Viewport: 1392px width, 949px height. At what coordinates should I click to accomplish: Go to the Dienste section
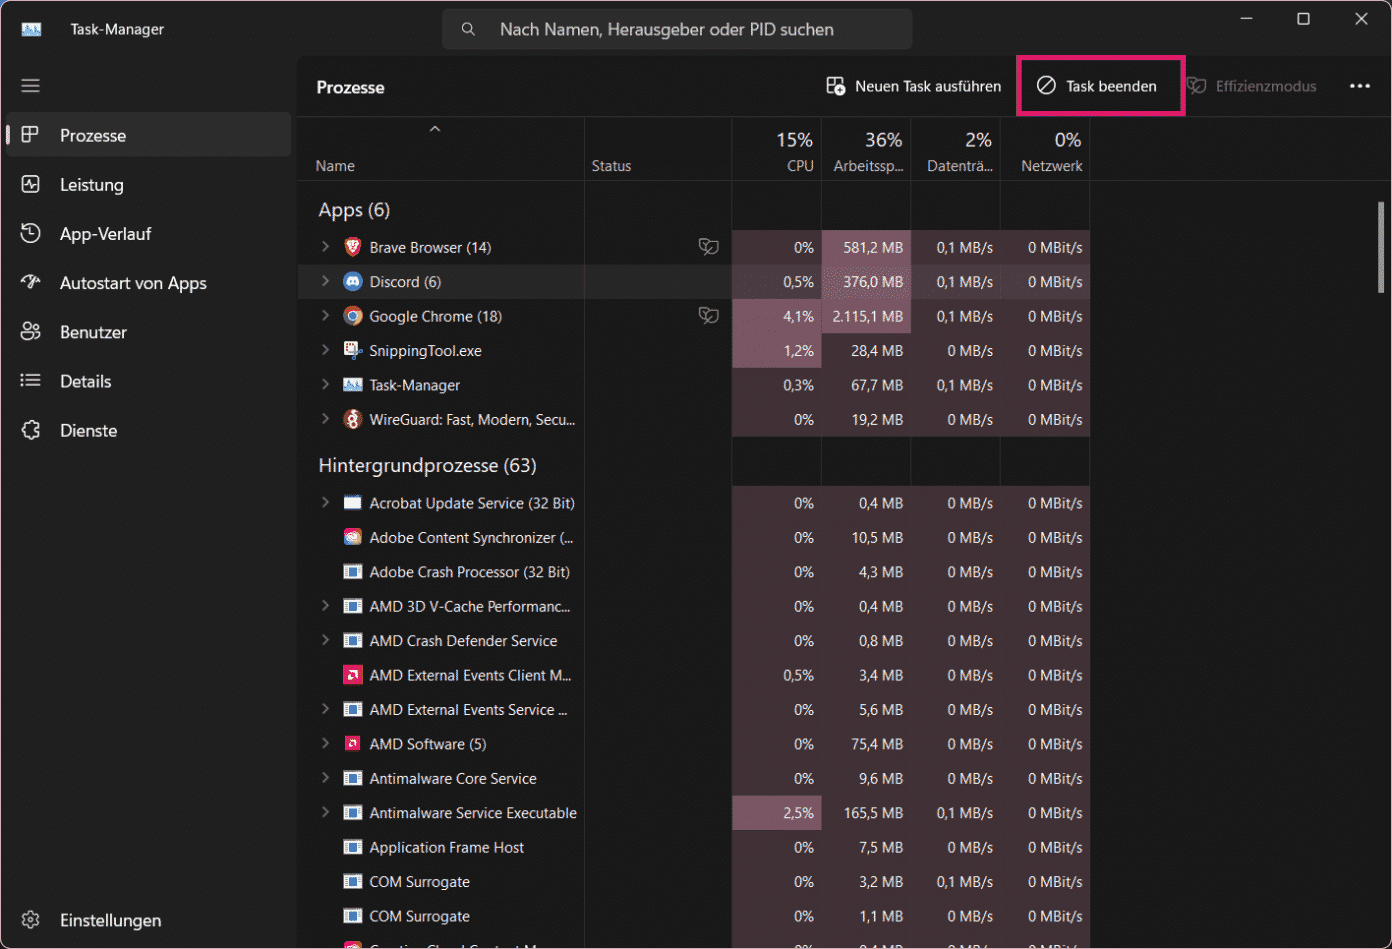coord(88,431)
